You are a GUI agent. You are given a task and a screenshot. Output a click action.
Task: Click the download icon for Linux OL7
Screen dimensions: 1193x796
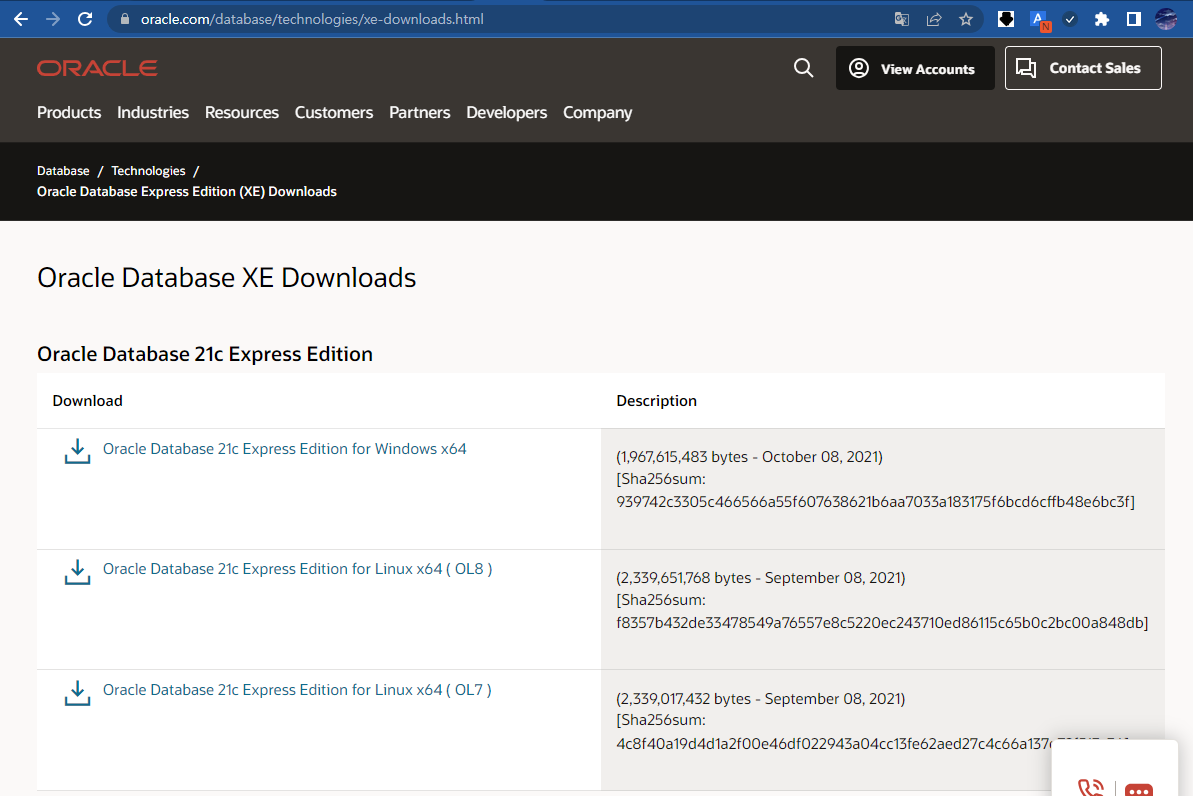pyautogui.click(x=77, y=693)
